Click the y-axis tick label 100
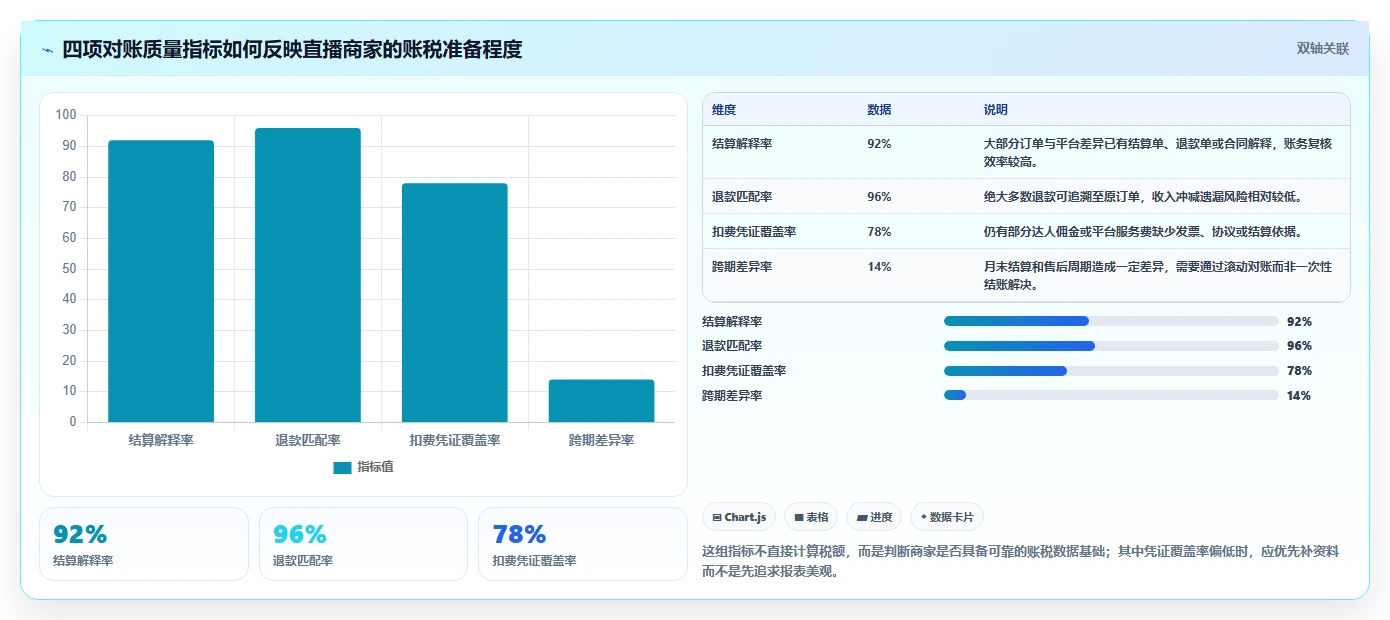This screenshot has height=620, width=1390. click(x=66, y=115)
